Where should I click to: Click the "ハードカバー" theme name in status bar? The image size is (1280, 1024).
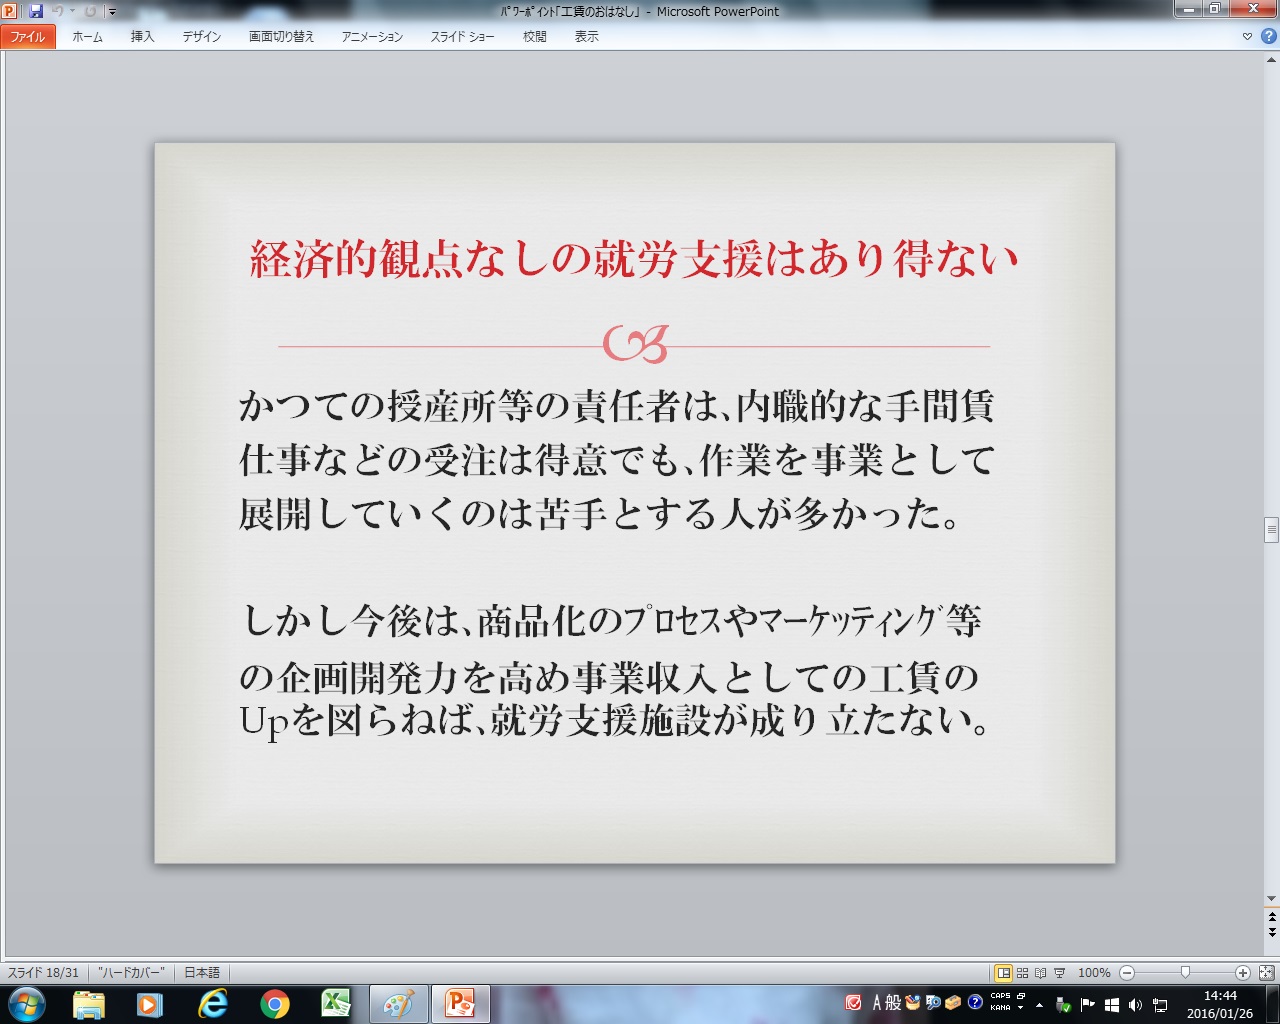tap(131, 972)
